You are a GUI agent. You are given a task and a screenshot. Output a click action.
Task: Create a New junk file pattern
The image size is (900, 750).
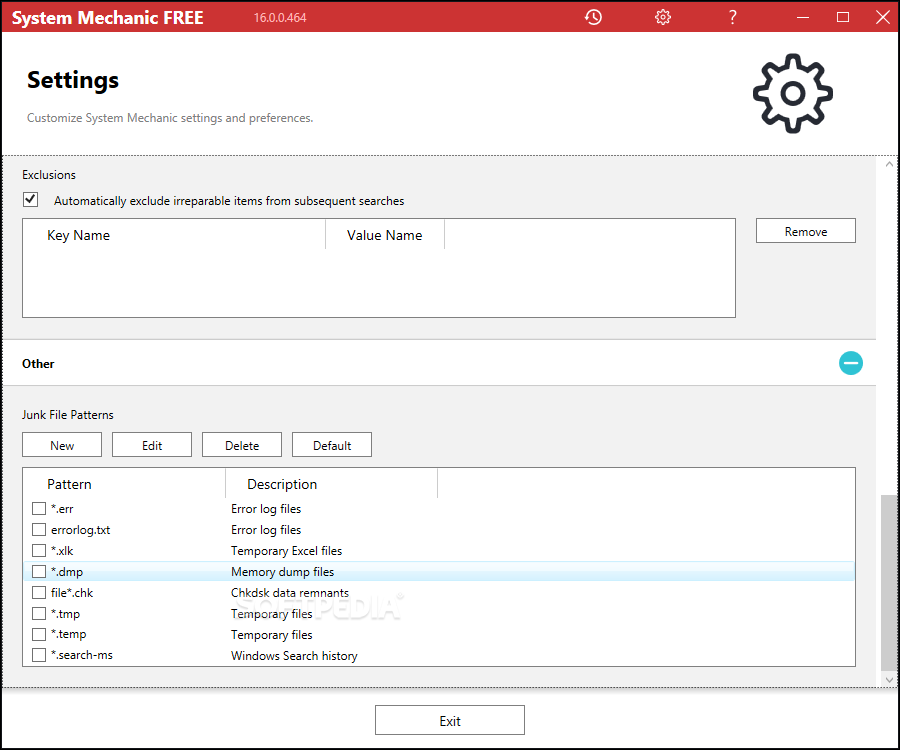[62, 445]
